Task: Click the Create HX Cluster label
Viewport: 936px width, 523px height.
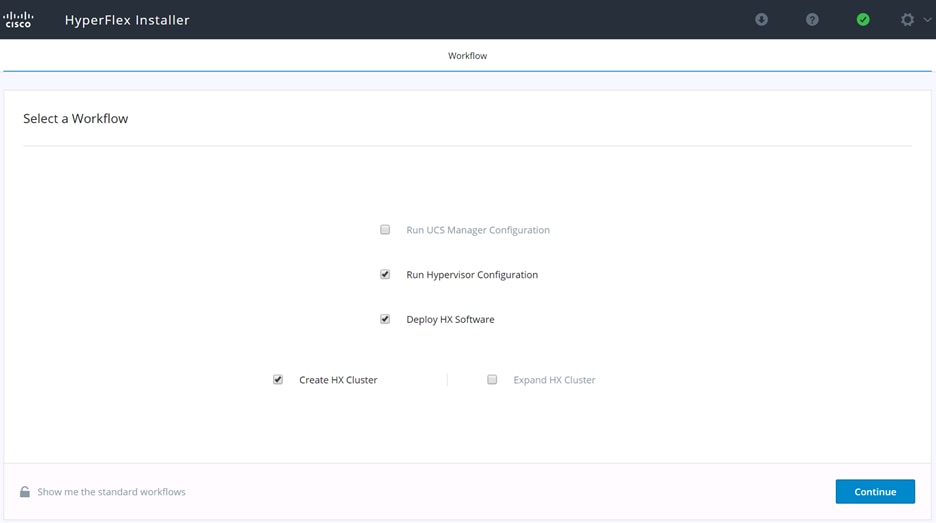Action: click(338, 380)
